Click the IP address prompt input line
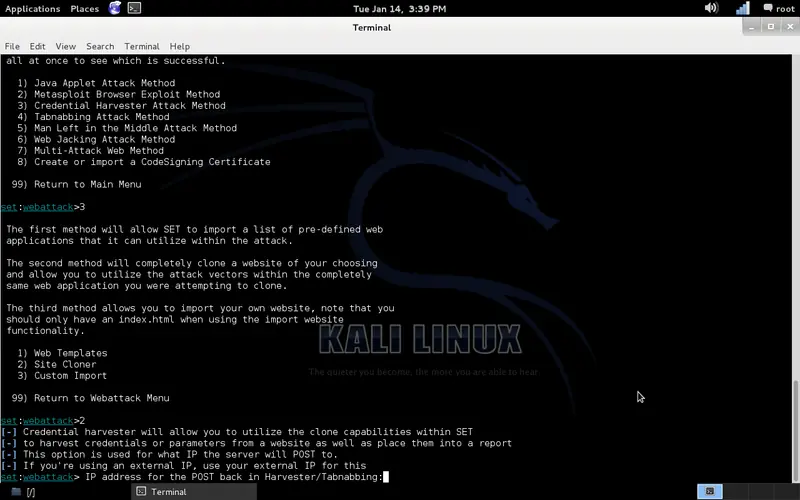The image size is (800, 500). click(x=194, y=477)
